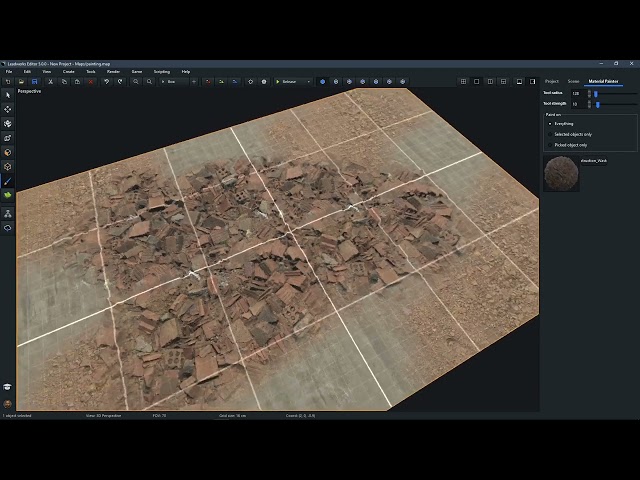Screen dimensions: 640x480
Task: Click the Material Painter tab
Action: [603, 81]
